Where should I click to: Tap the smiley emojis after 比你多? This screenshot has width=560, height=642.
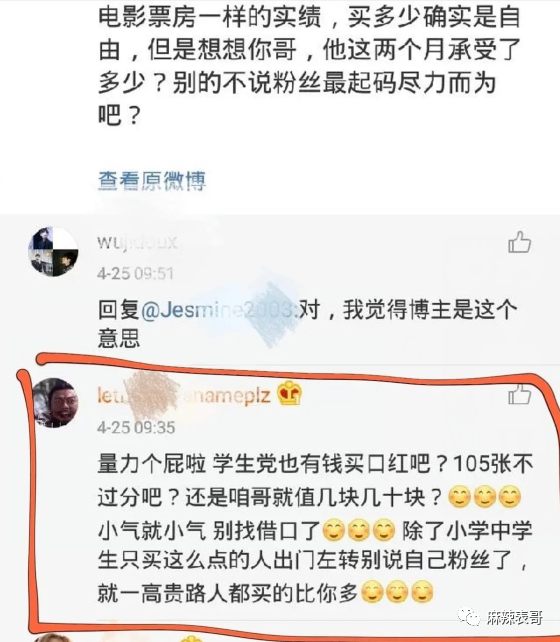click(397, 592)
